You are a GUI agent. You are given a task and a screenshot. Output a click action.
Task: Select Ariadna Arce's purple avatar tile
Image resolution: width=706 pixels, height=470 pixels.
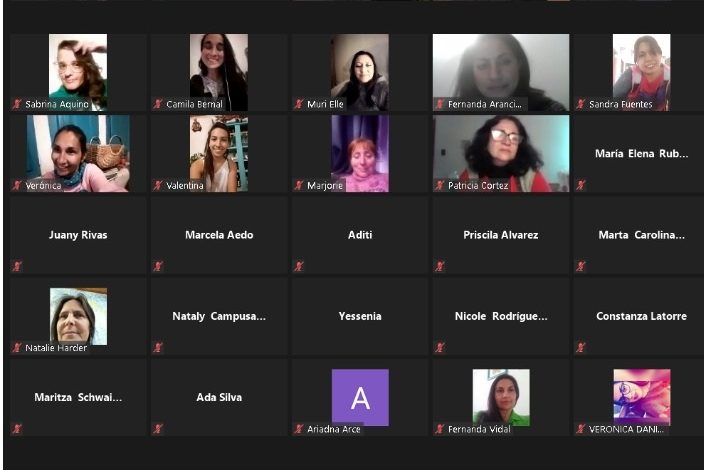360,398
